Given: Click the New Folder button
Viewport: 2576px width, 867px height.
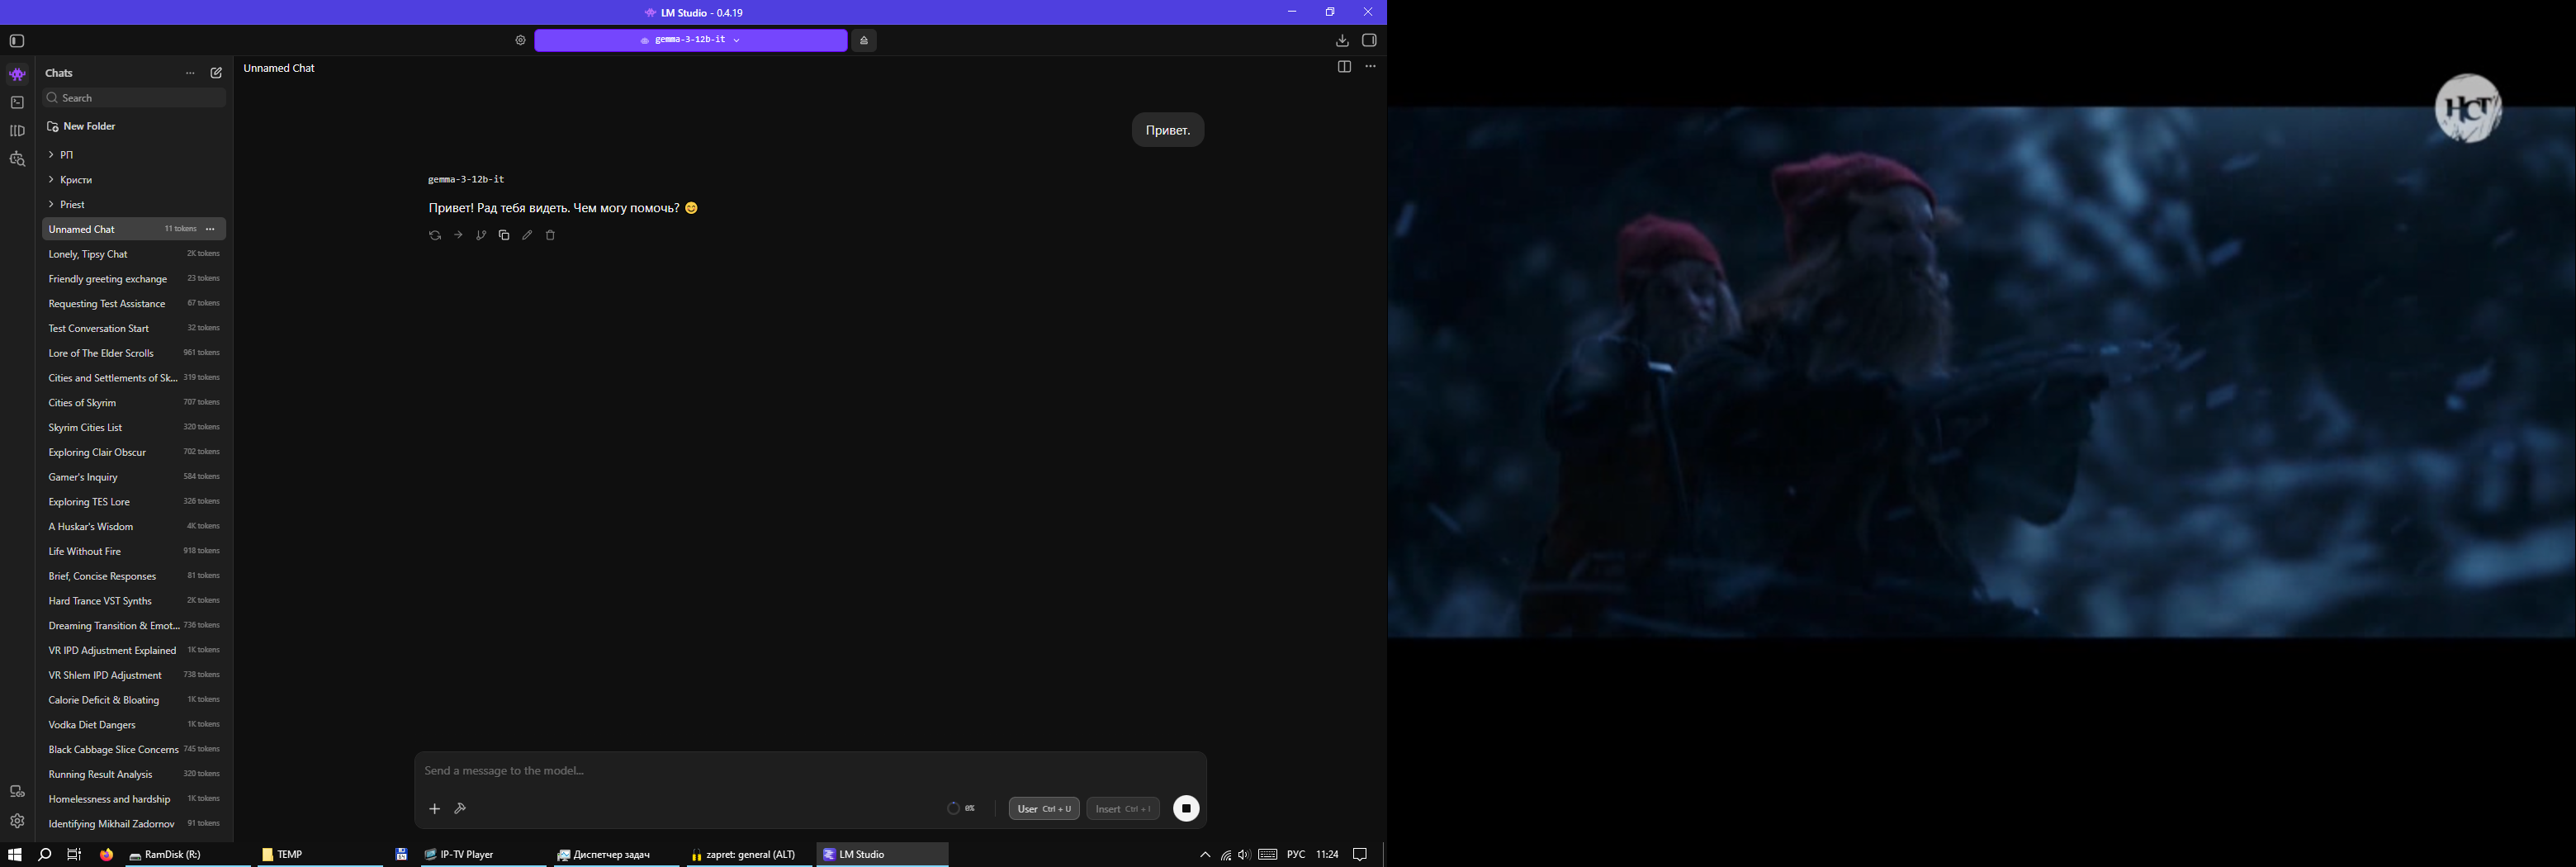Looking at the screenshot, I should (82, 127).
